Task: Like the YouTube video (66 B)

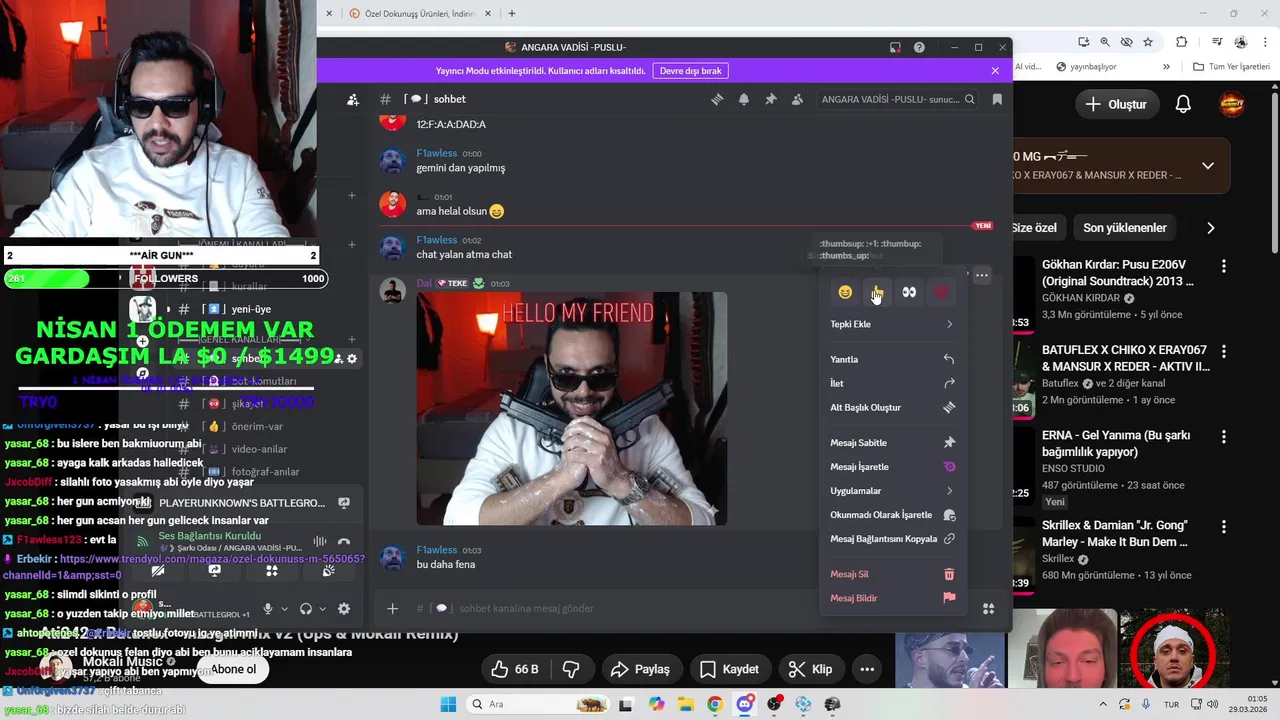Action: (514, 669)
